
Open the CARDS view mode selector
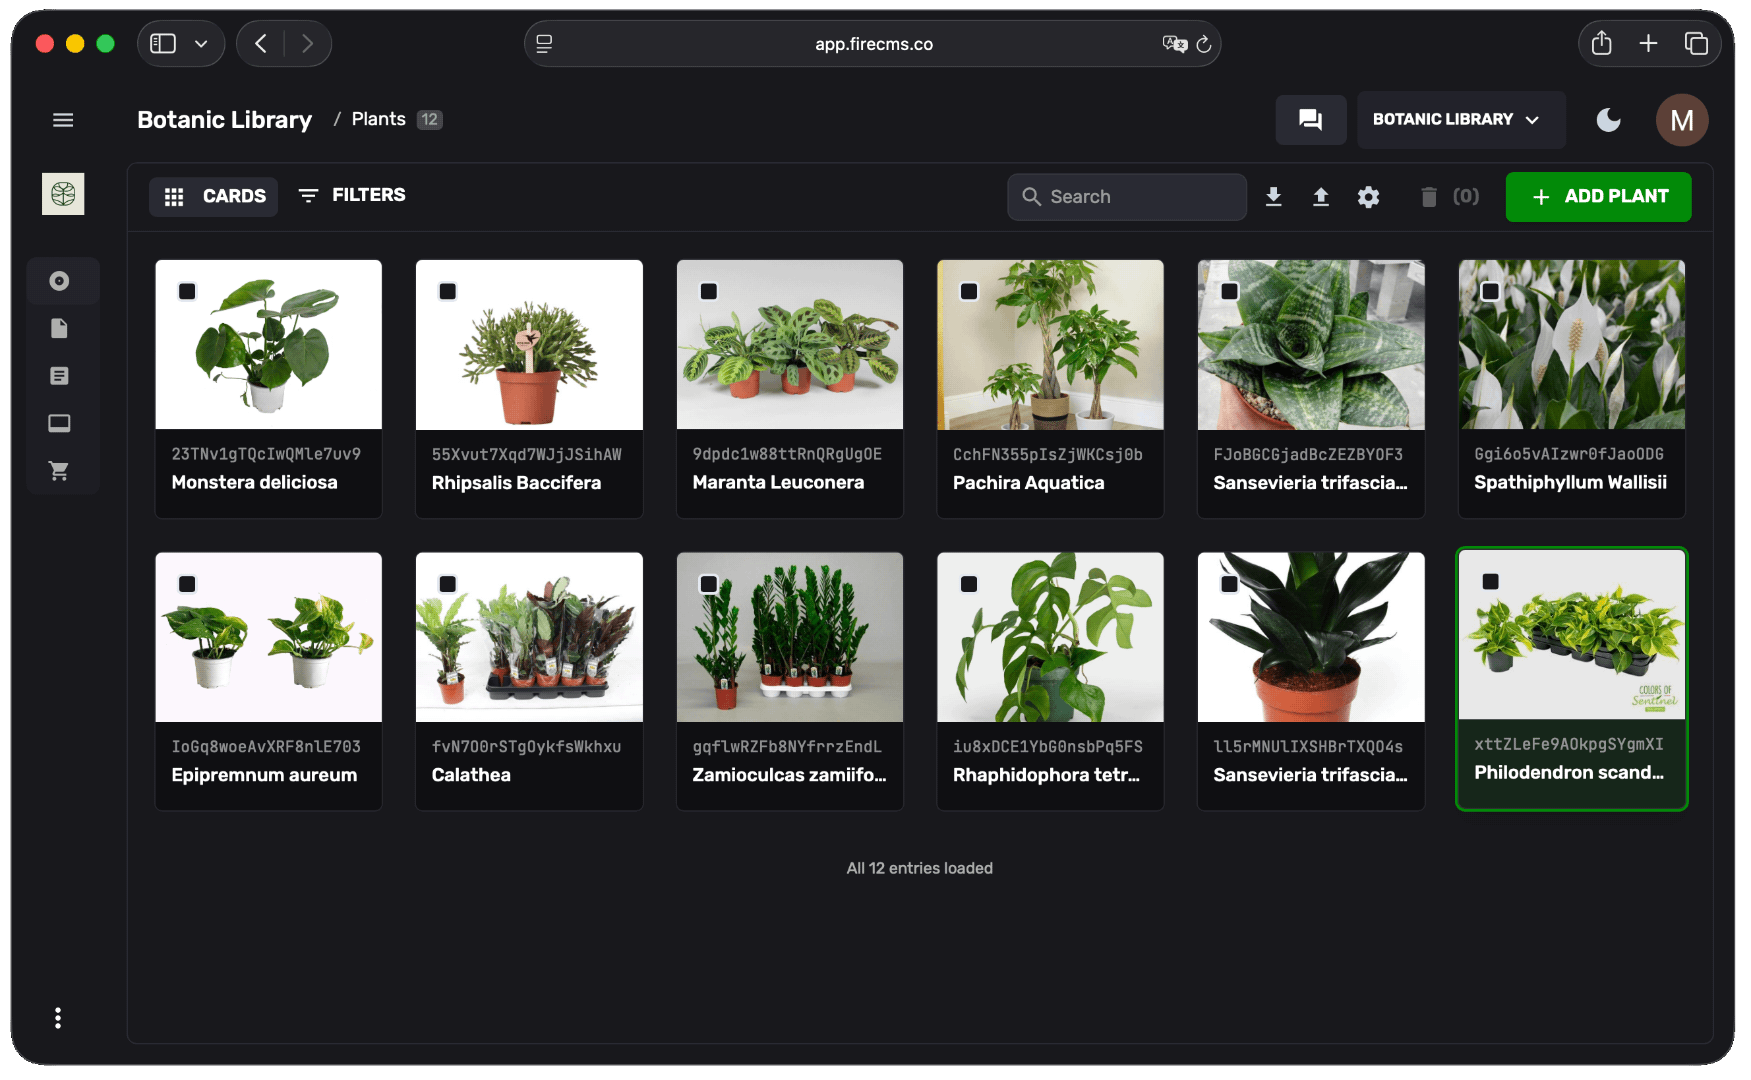214,197
